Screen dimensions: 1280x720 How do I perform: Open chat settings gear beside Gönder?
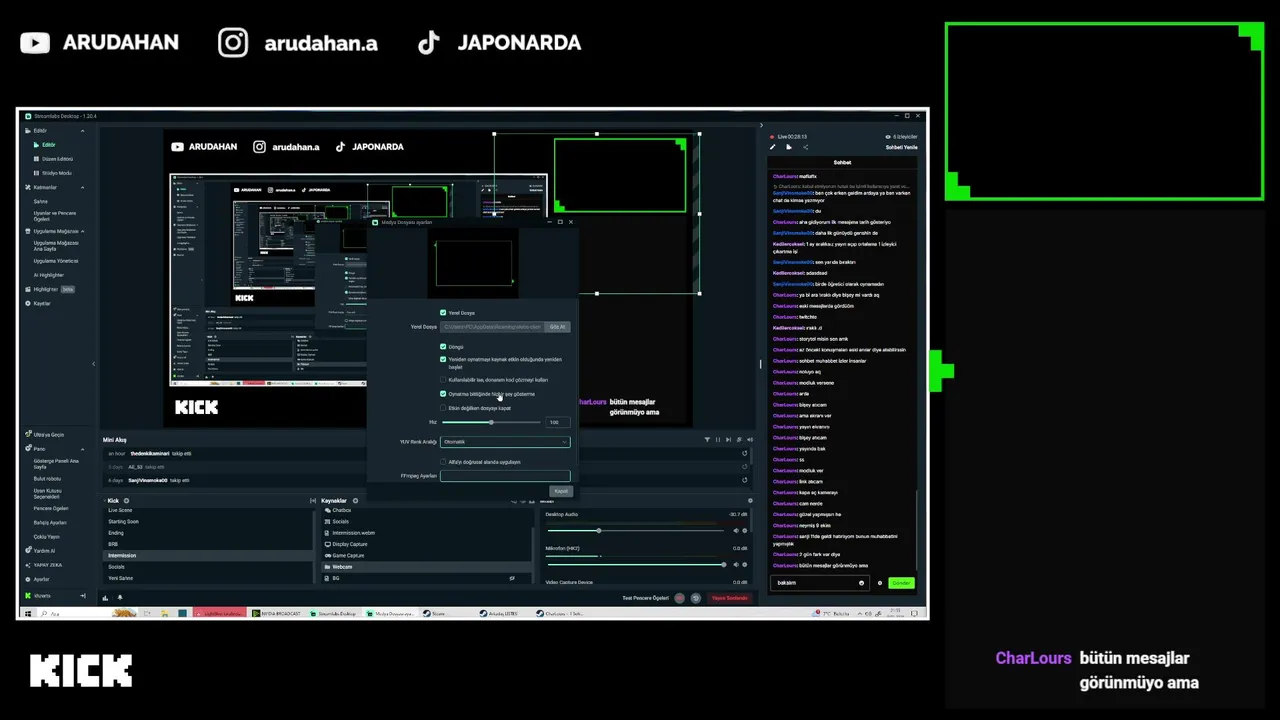click(x=880, y=583)
